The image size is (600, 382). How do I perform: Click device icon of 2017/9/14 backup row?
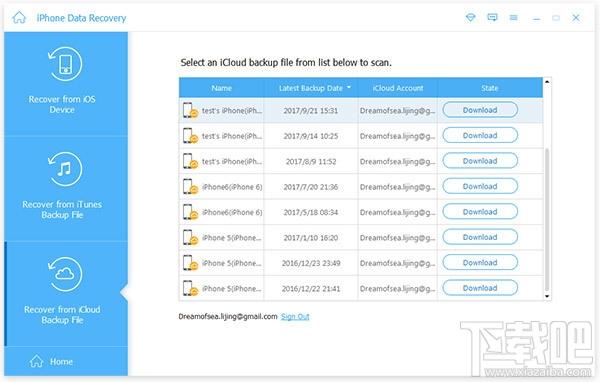coord(190,136)
